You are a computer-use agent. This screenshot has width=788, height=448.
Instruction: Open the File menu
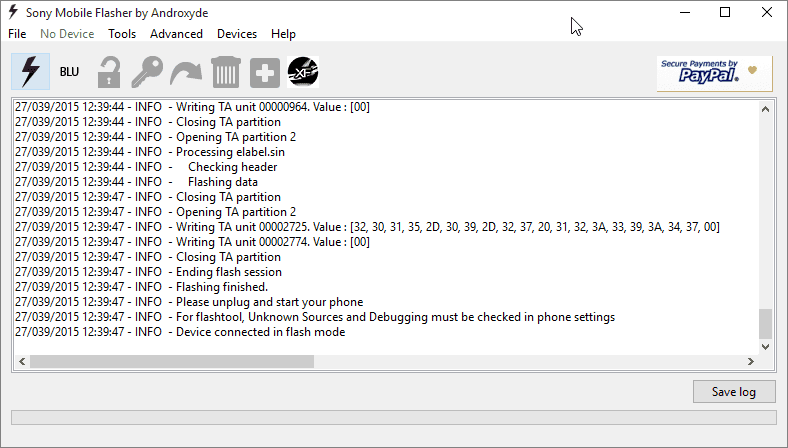point(17,34)
